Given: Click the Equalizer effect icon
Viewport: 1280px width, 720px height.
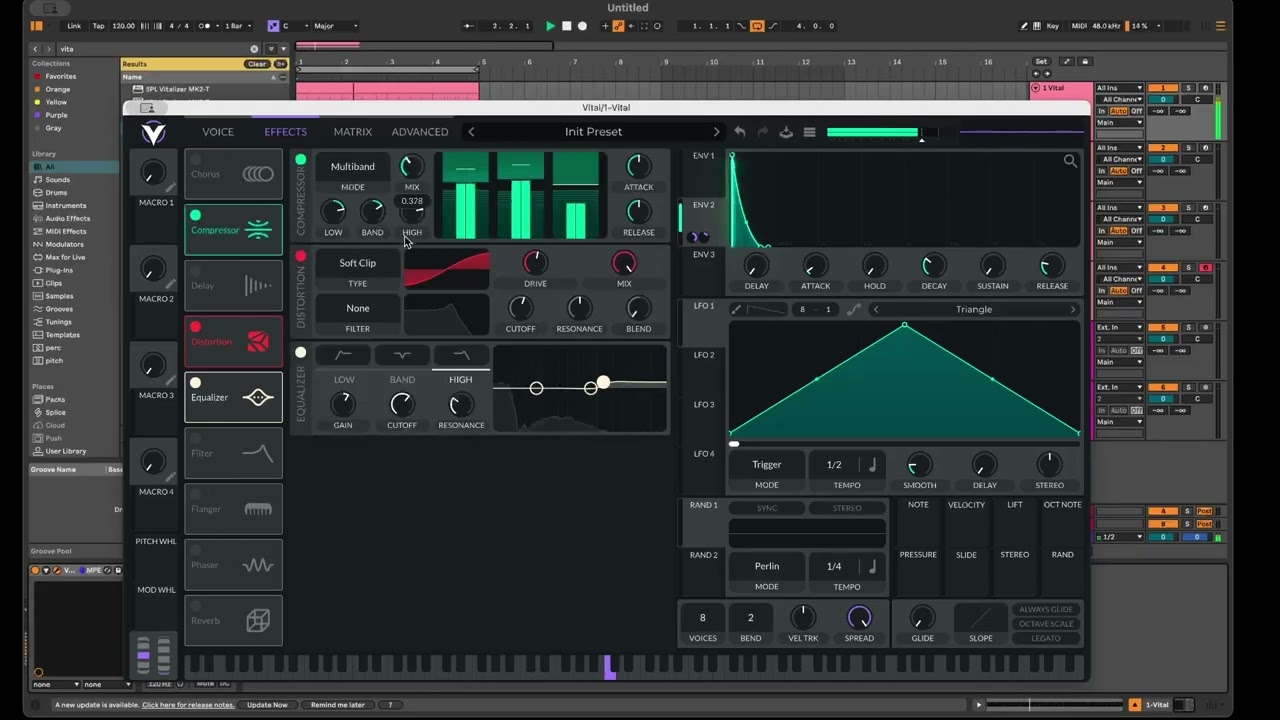Looking at the screenshot, I should pyautogui.click(x=258, y=397).
